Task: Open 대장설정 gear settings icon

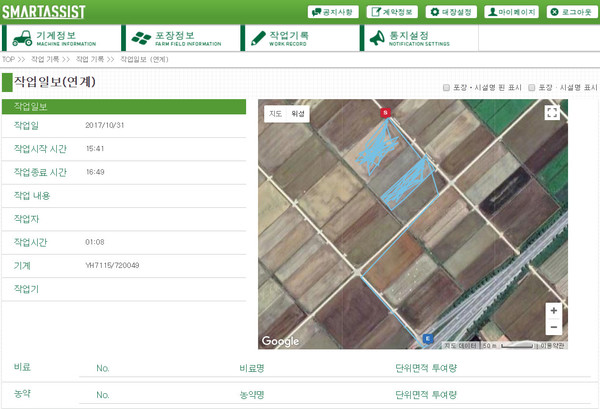Action: coord(433,12)
